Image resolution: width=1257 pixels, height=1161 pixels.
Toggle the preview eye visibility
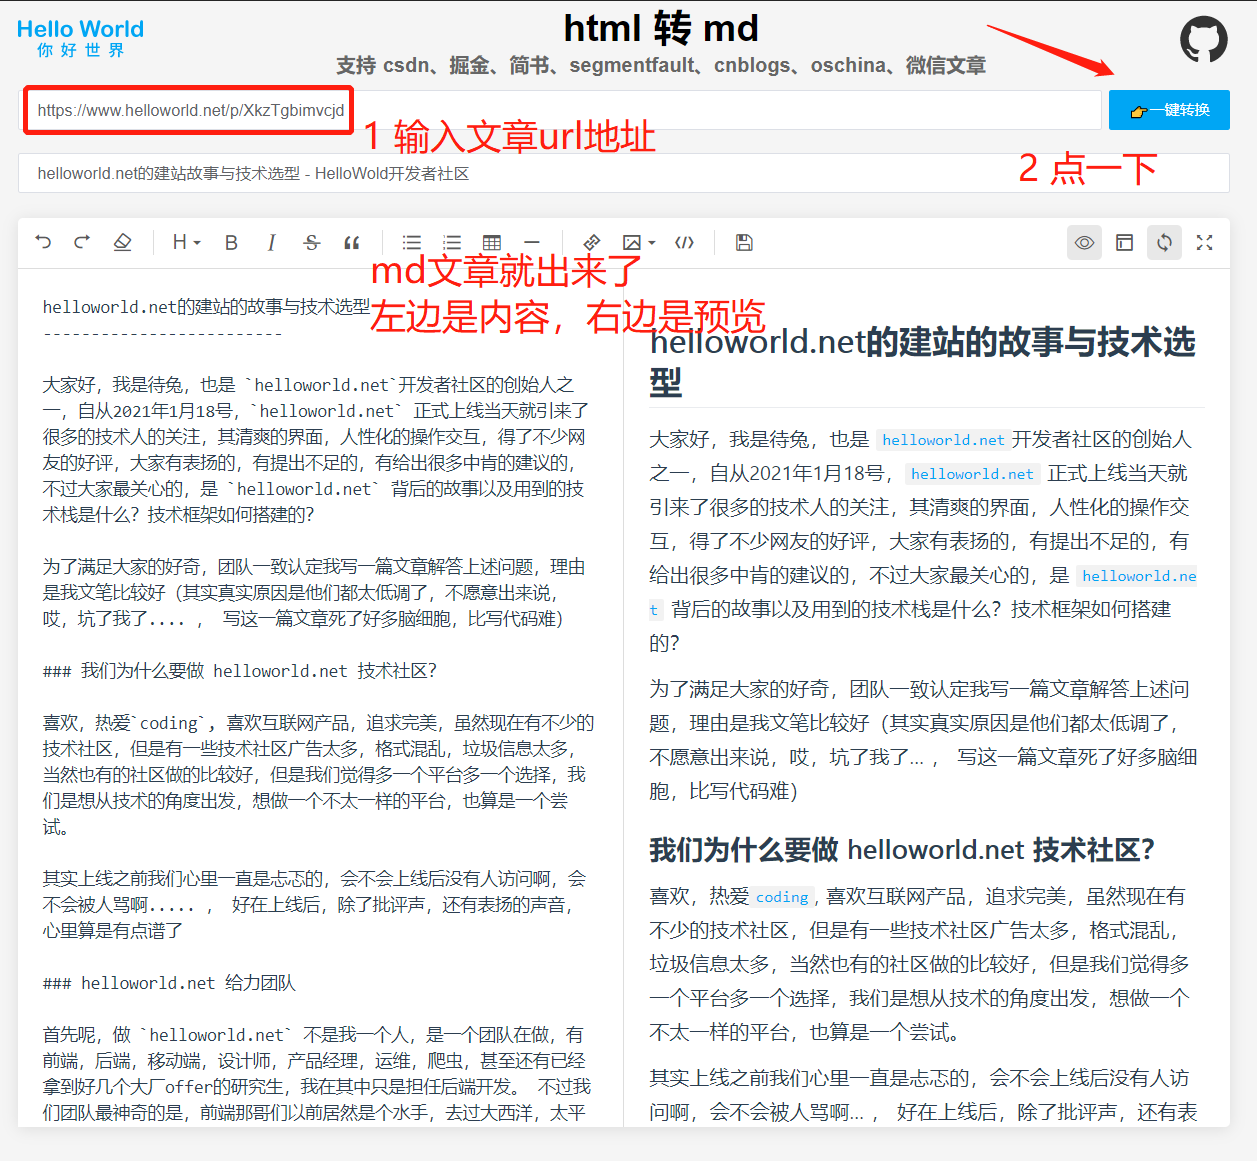[1084, 242]
